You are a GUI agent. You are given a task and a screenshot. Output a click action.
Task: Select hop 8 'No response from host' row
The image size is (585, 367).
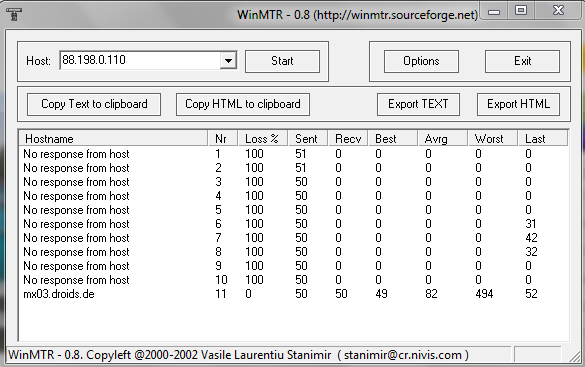click(x=294, y=252)
